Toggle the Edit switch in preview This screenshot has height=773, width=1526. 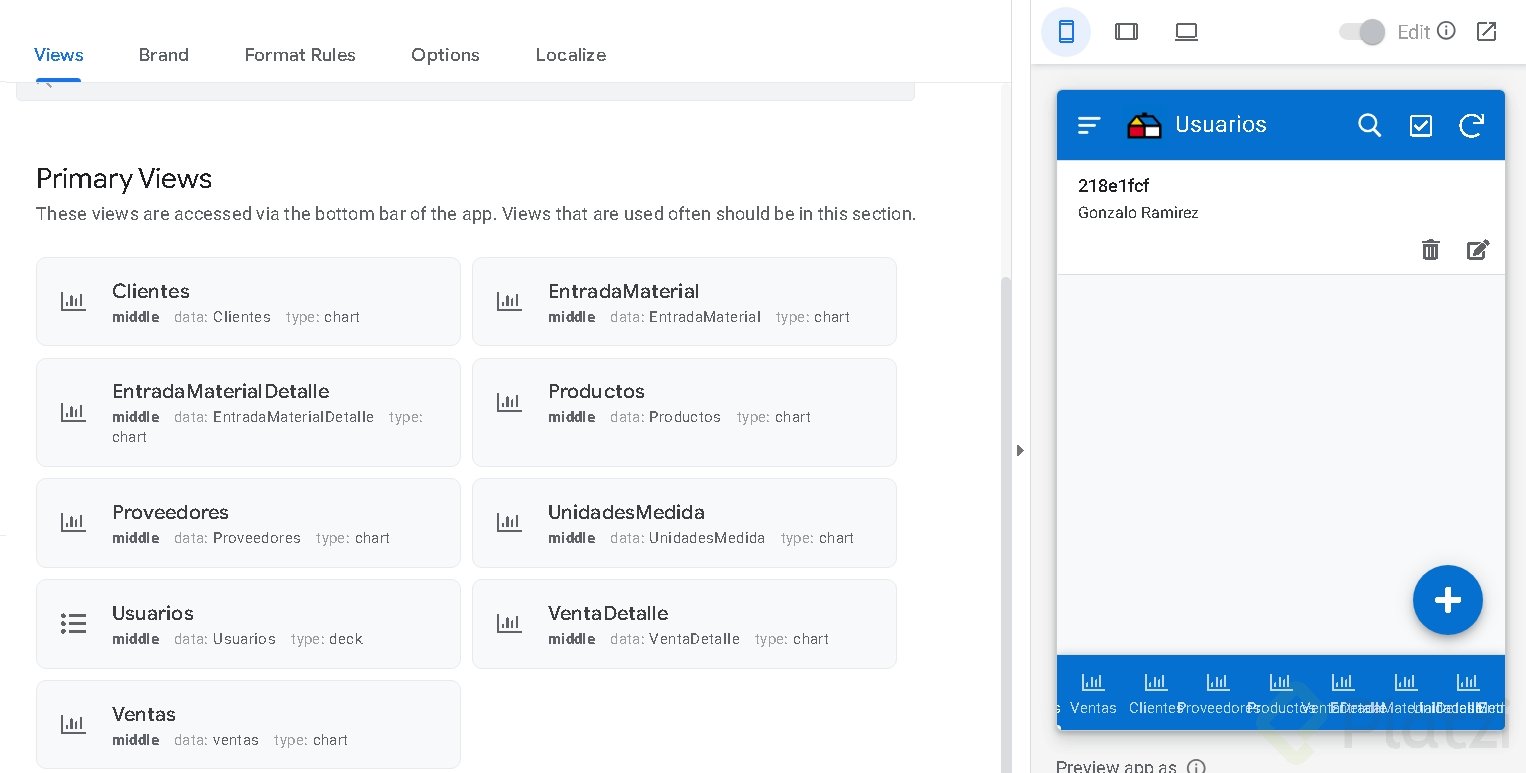(1362, 32)
